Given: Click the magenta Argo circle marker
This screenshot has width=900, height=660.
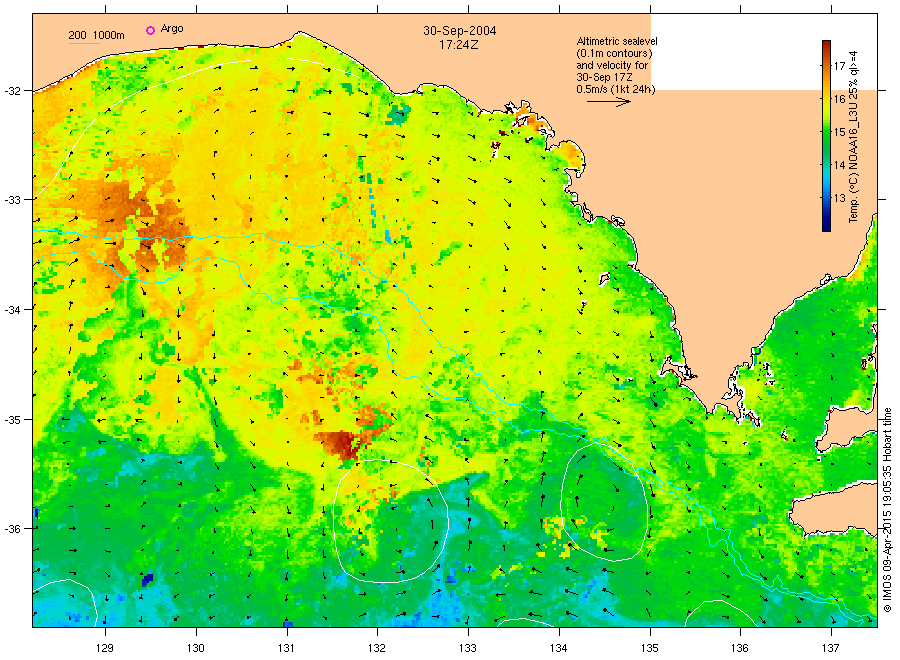Looking at the screenshot, I should click(150, 30).
